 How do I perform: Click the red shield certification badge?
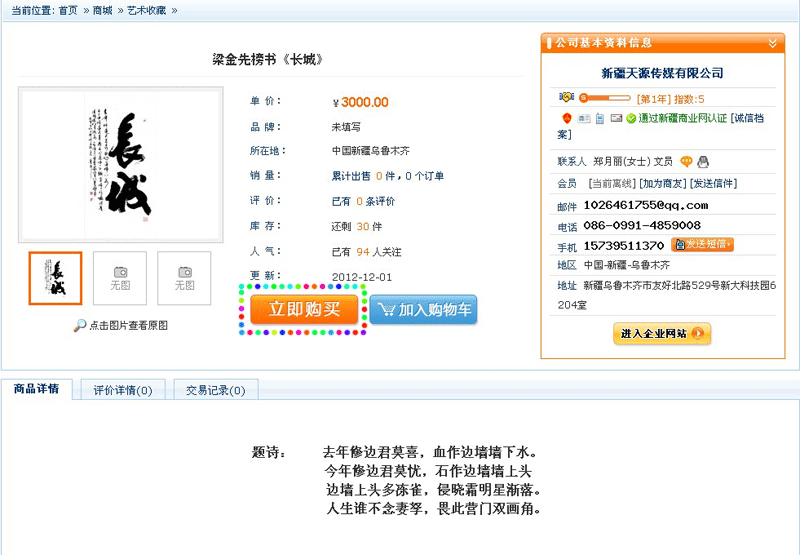[x=567, y=118]
